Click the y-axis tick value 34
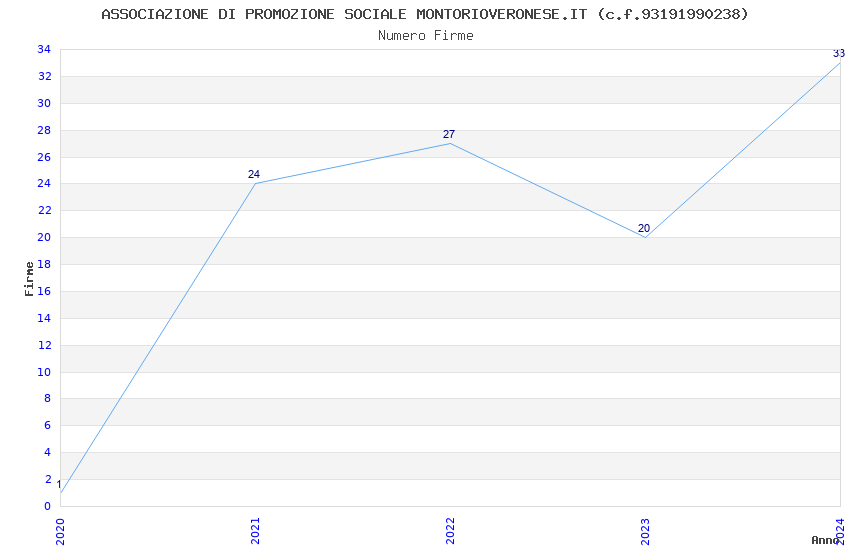This screenshot has height=550, width=850. click(44, 49)
